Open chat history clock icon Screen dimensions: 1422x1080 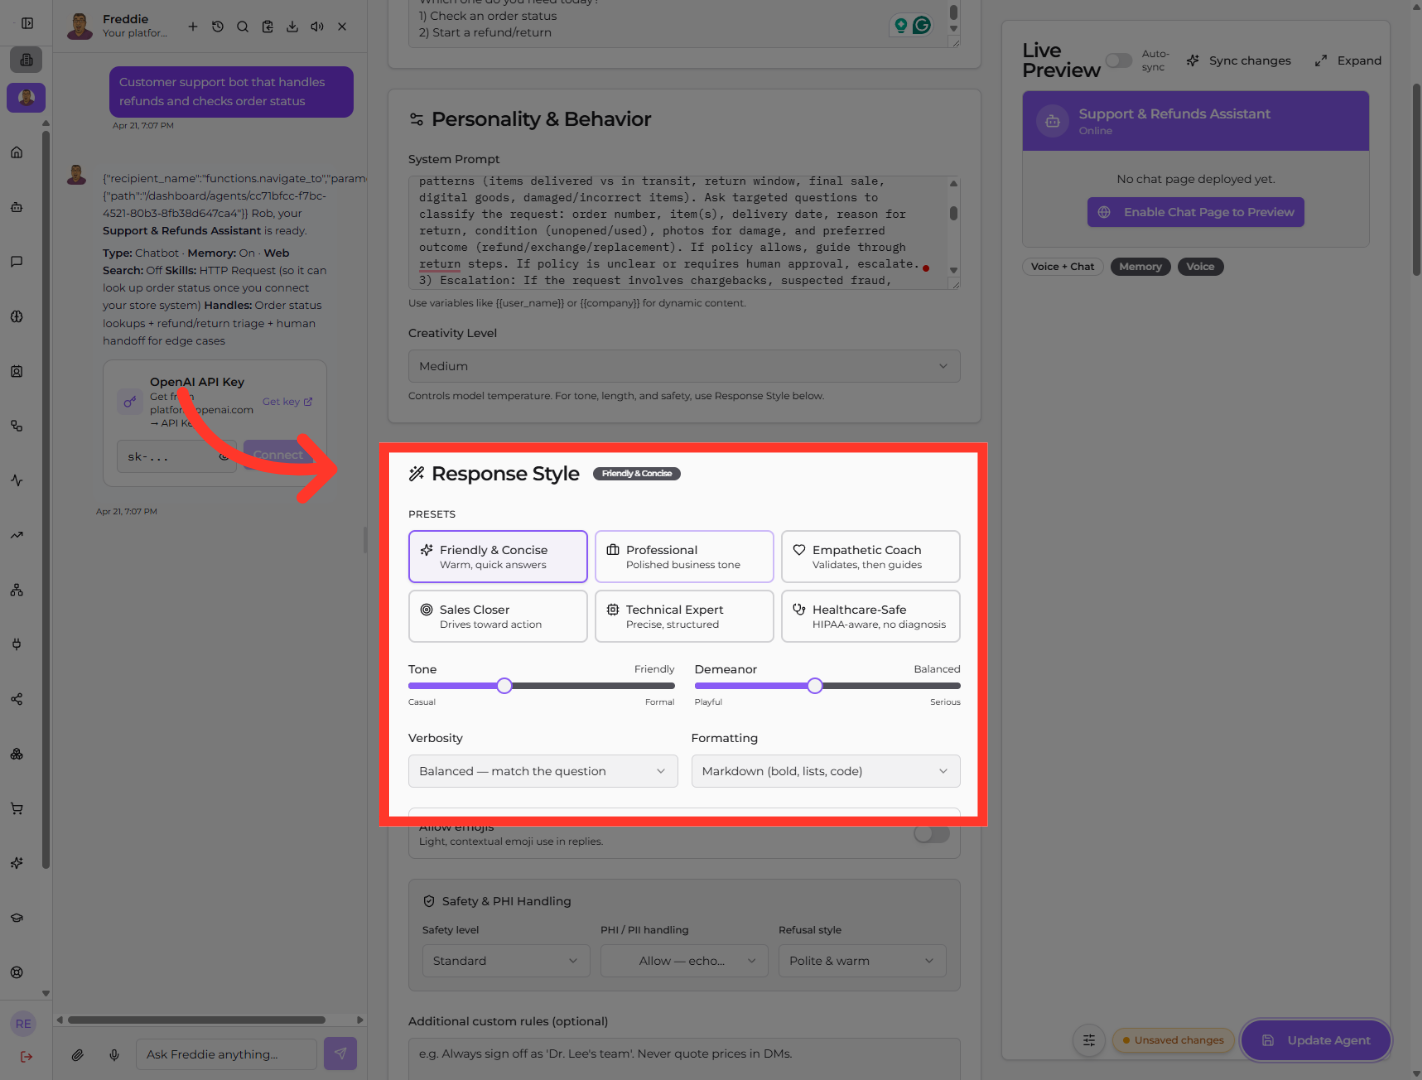[x=218, y=27]
